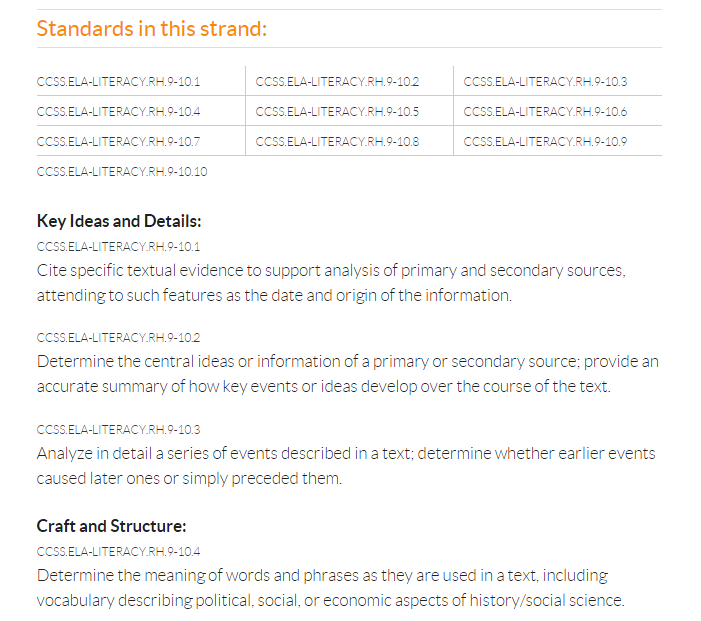Click the 'Key Ideas and Details:' heading
701x621 pixels.
(x=119, y=221)
